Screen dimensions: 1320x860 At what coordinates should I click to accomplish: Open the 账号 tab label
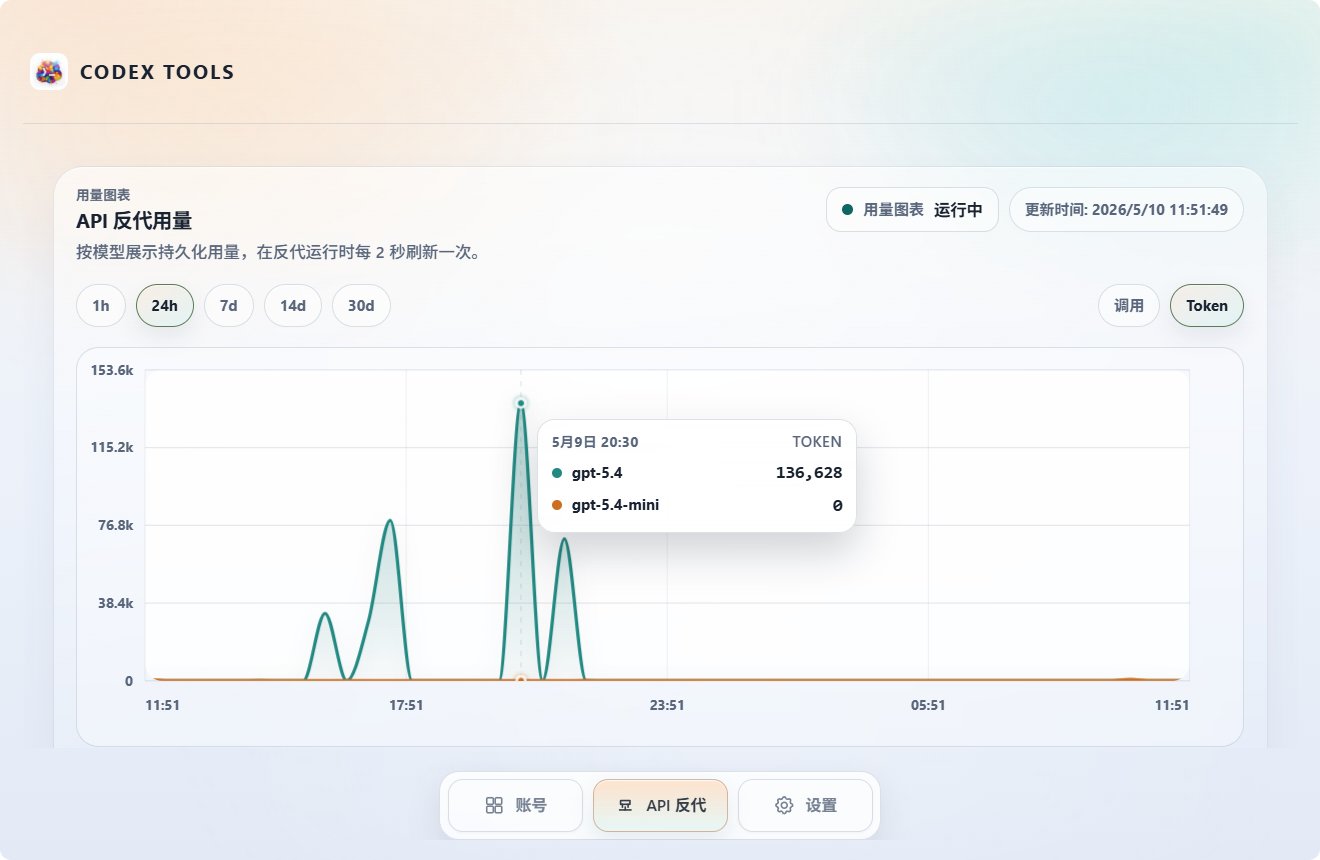coord(531,805)
